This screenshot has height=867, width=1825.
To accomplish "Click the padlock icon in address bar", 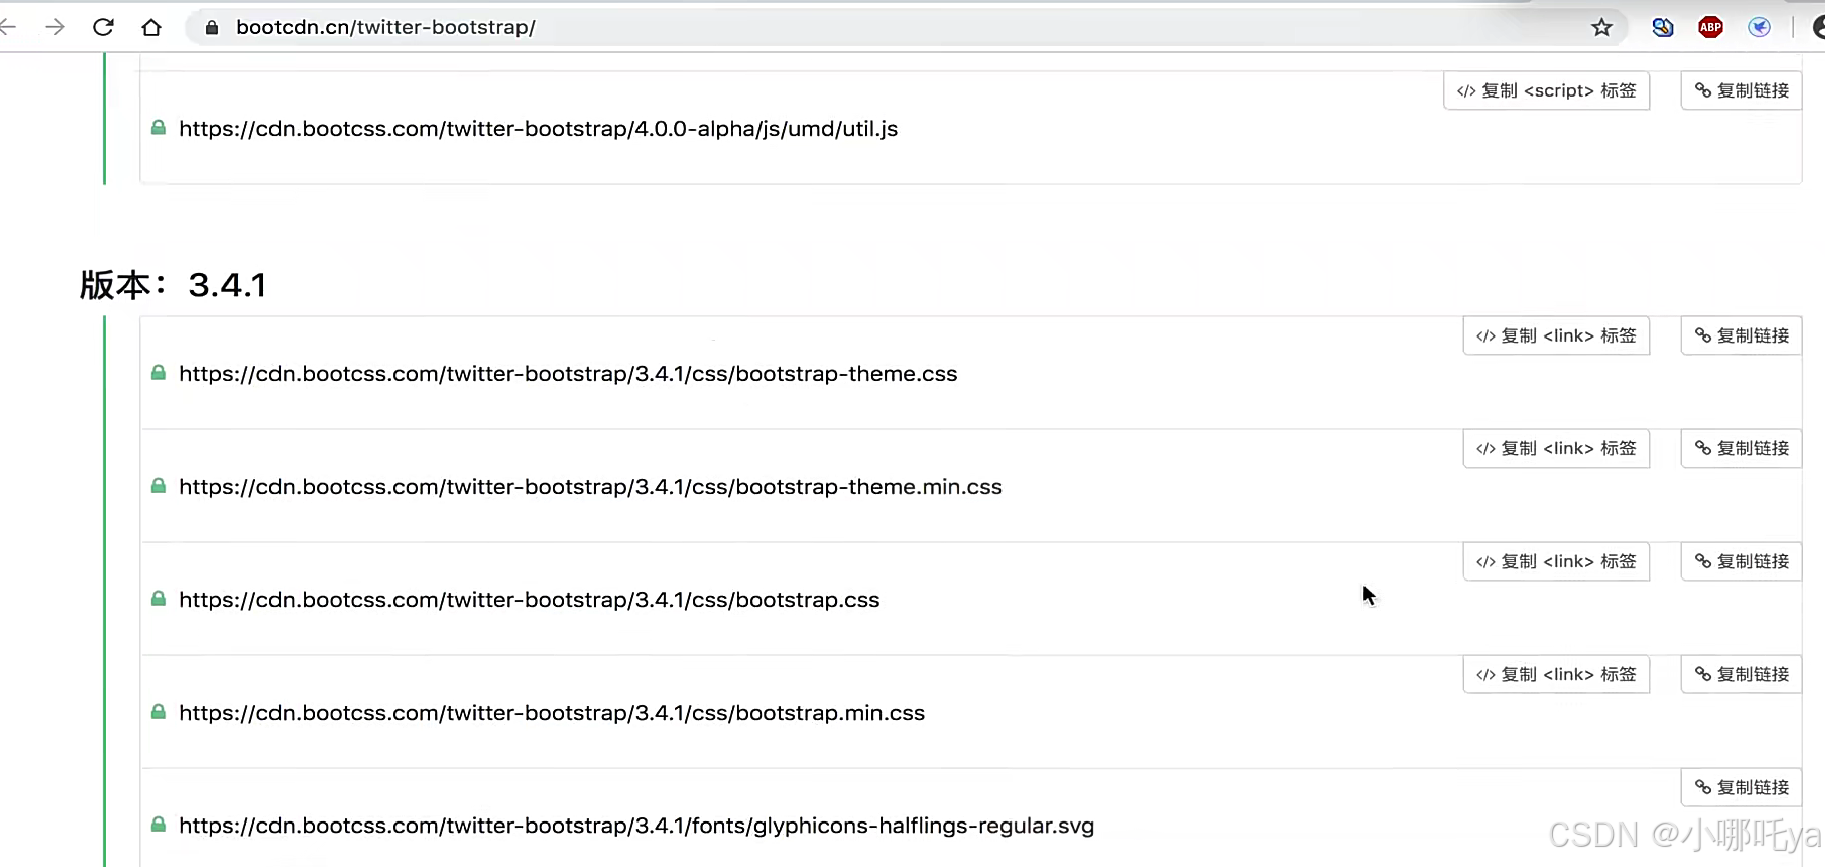I will pyautogui.click(x=212, y=27).
